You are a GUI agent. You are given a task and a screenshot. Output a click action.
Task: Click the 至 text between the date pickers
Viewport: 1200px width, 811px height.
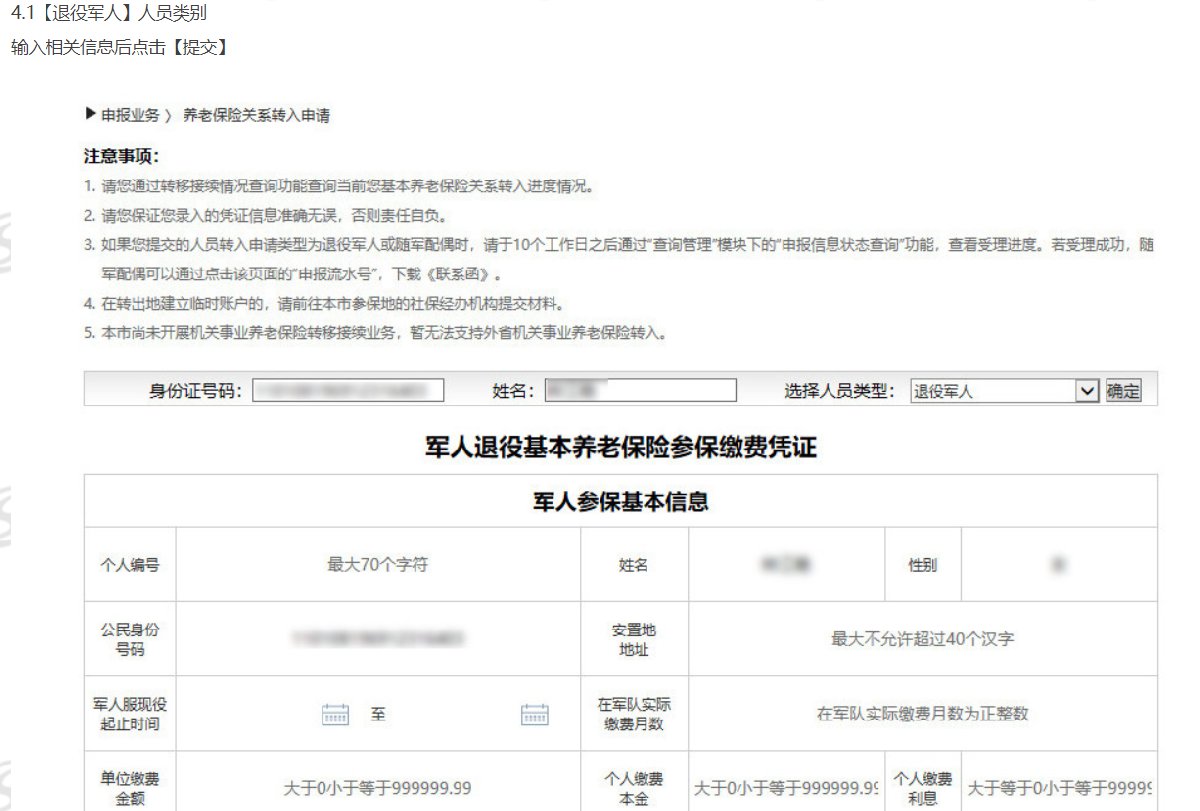(378, 714)
